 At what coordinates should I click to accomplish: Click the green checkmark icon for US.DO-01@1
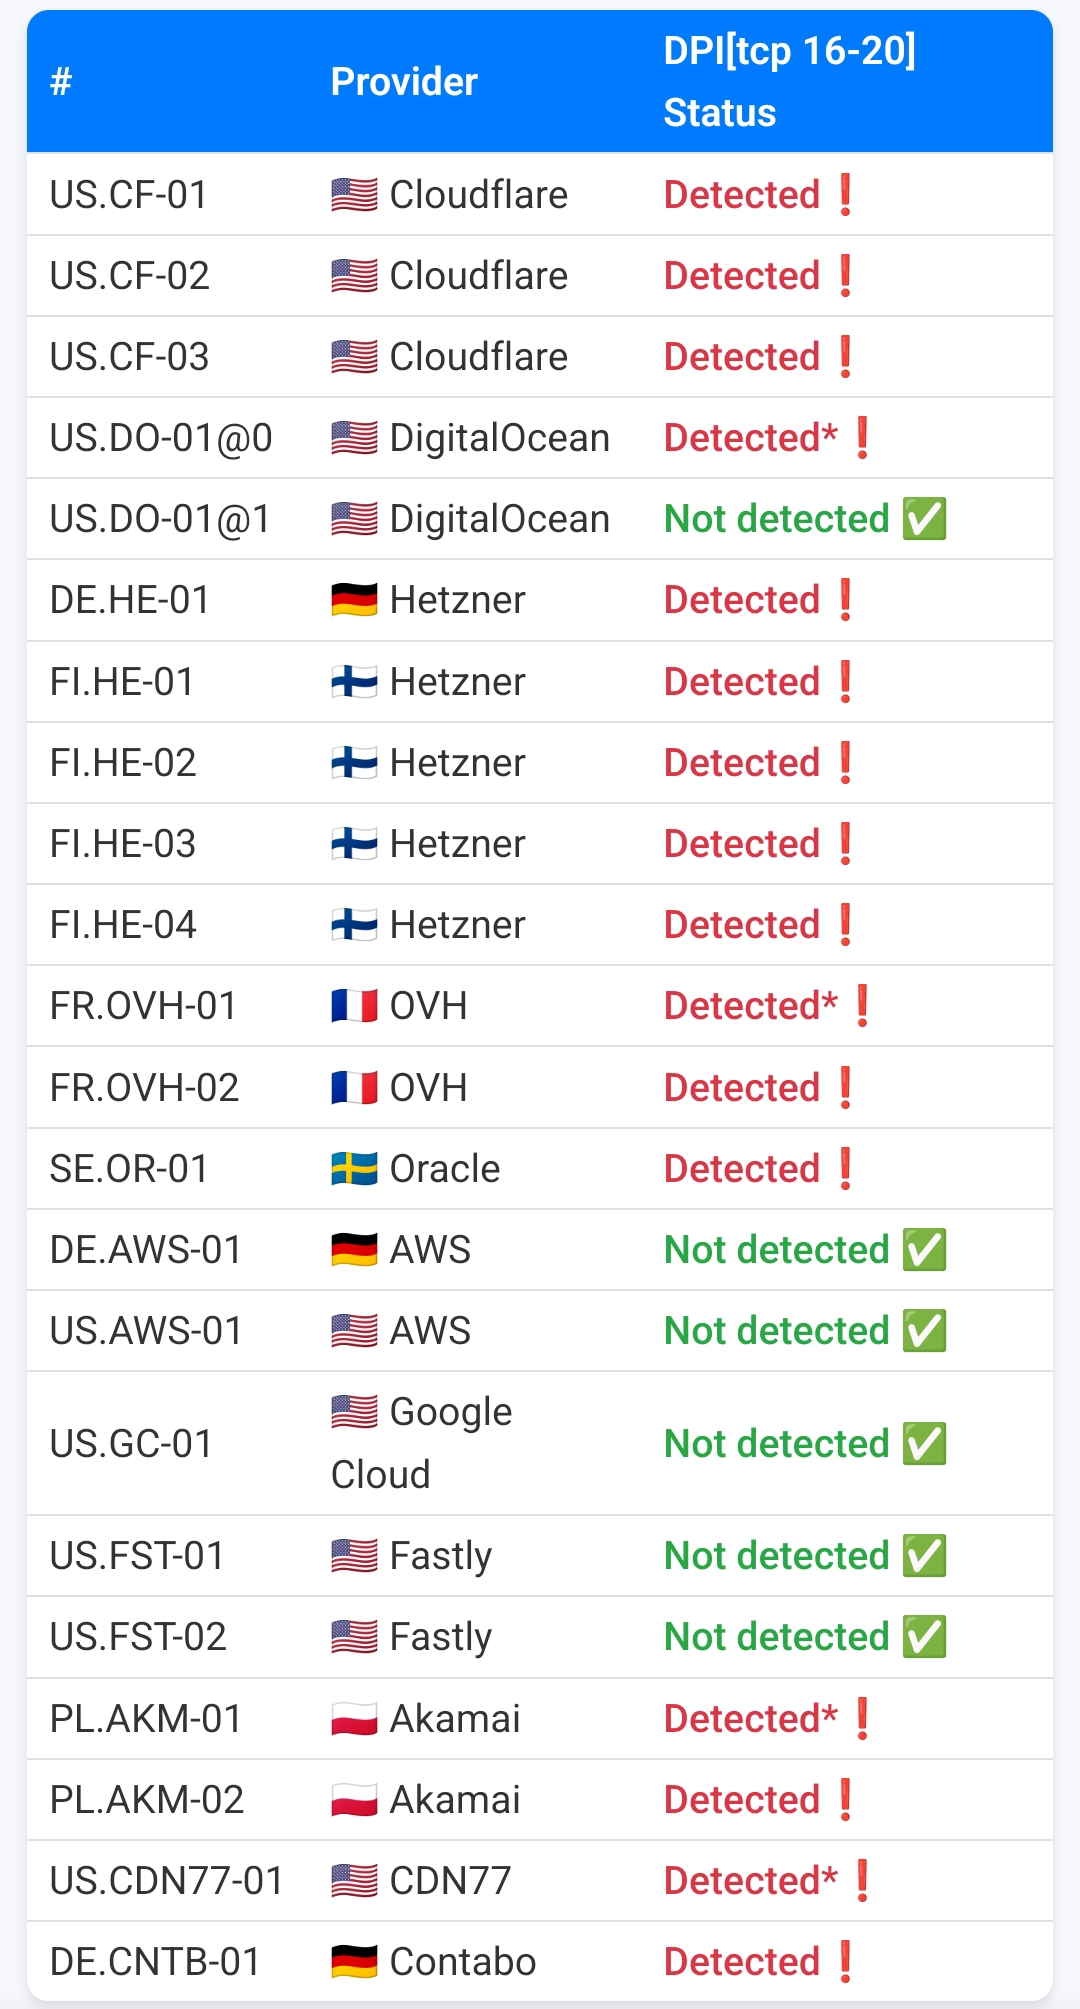[924, 519]
